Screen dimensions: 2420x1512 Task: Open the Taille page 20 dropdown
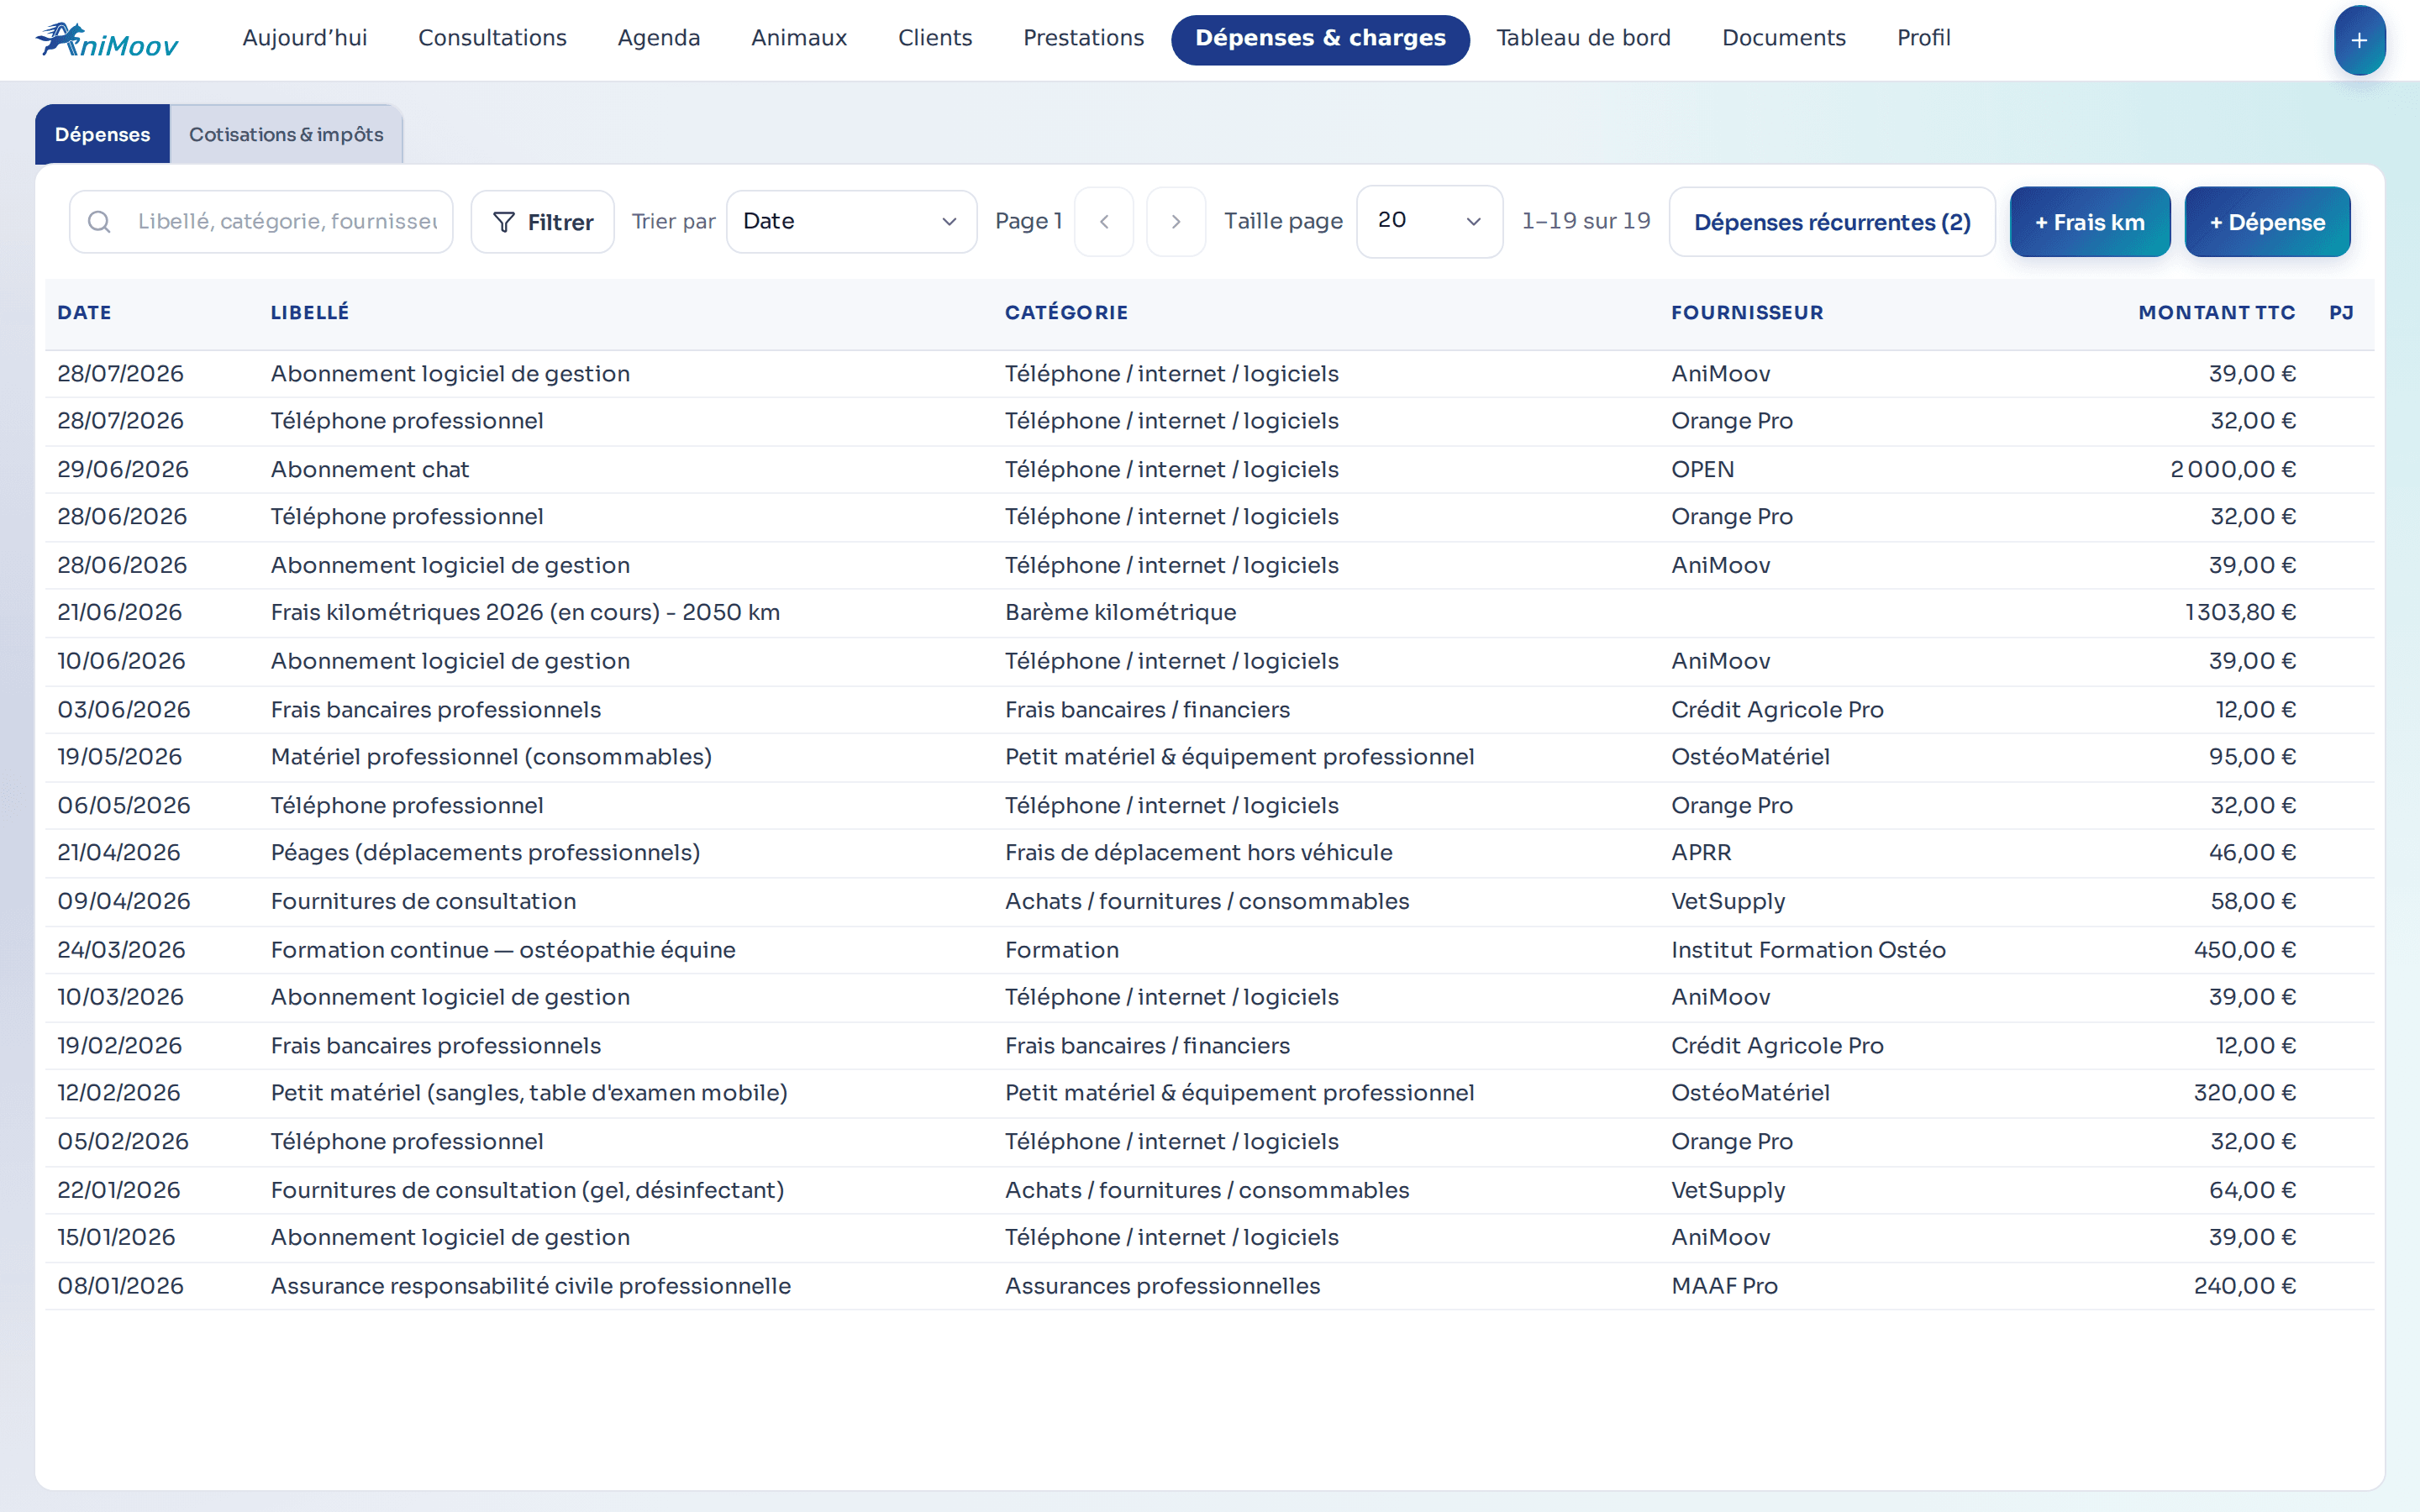click(x=1429, y=222)
